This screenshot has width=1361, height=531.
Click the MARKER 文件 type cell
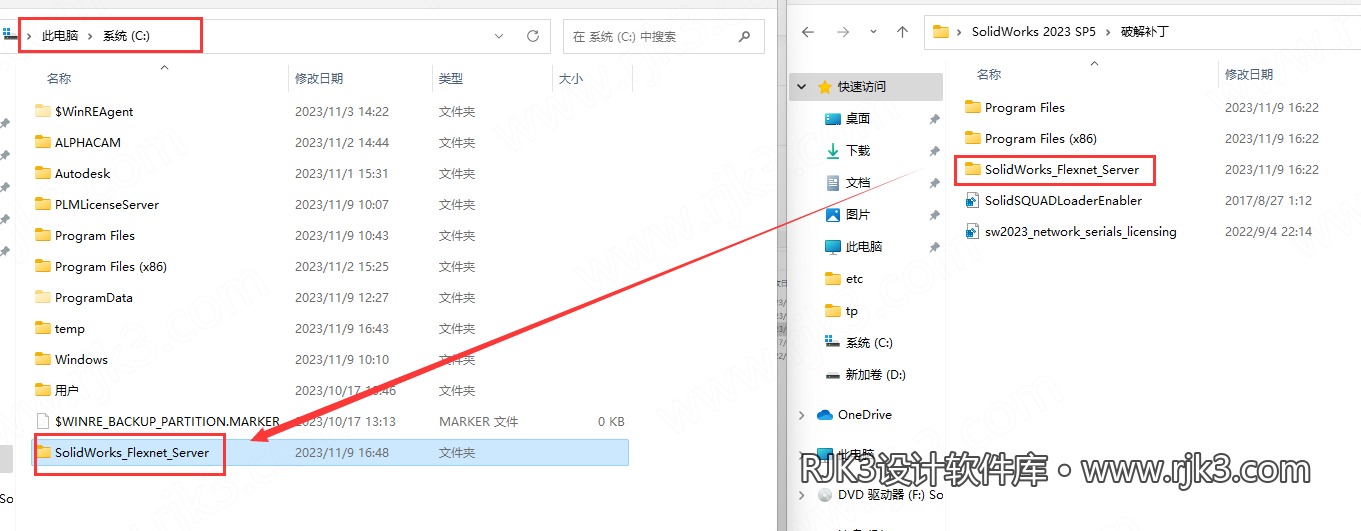coord(478,422)
